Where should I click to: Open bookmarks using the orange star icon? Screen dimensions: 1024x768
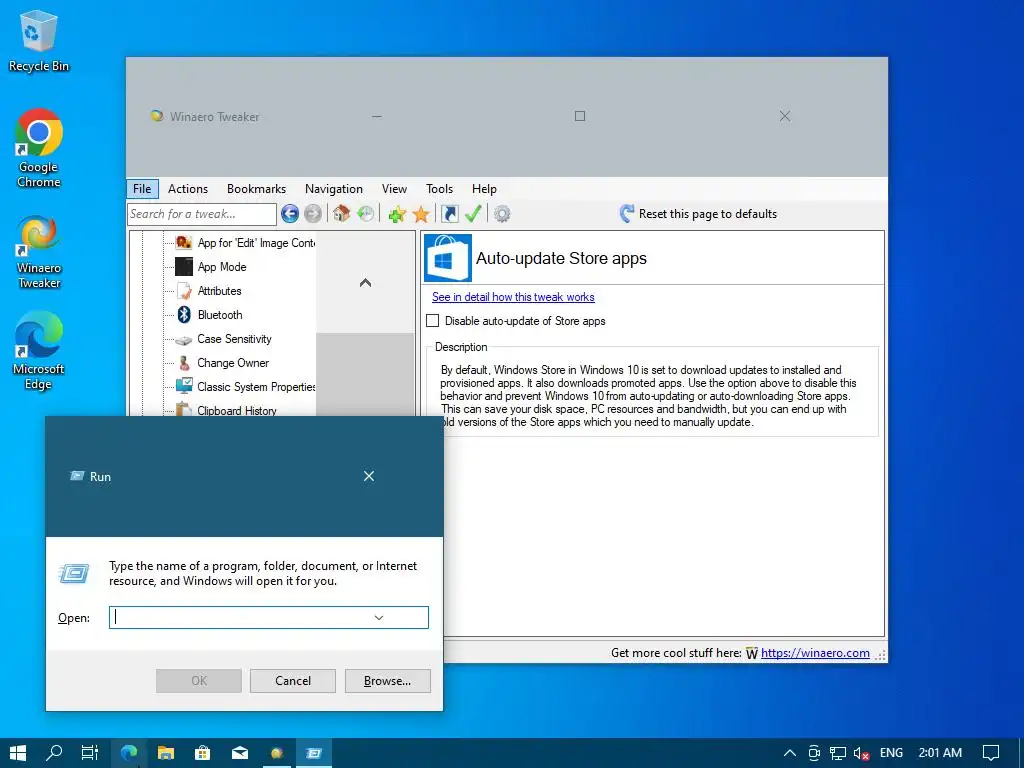[x=421, y=214]
